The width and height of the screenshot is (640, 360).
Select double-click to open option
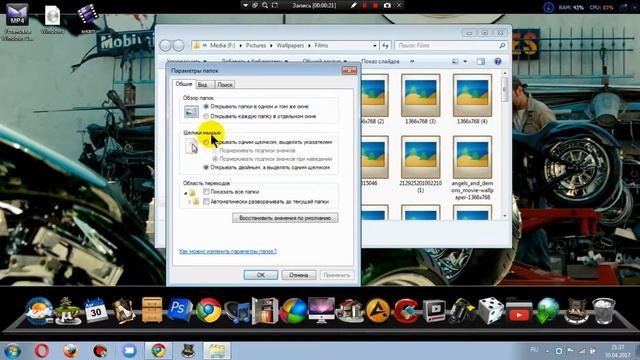pyautogui.click(x=206, y=167)
